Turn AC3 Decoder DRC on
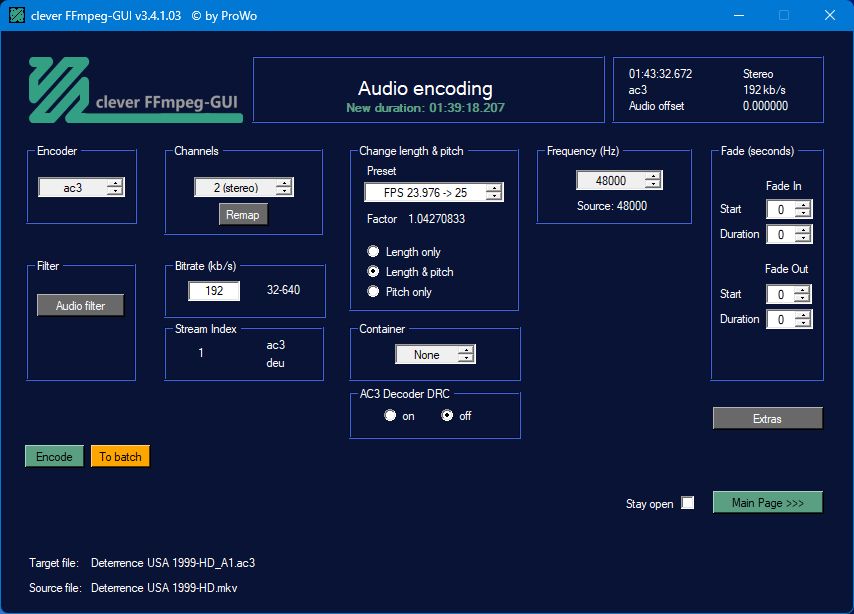The width and height of the screenshot is (854, 614). pos(390,416)
